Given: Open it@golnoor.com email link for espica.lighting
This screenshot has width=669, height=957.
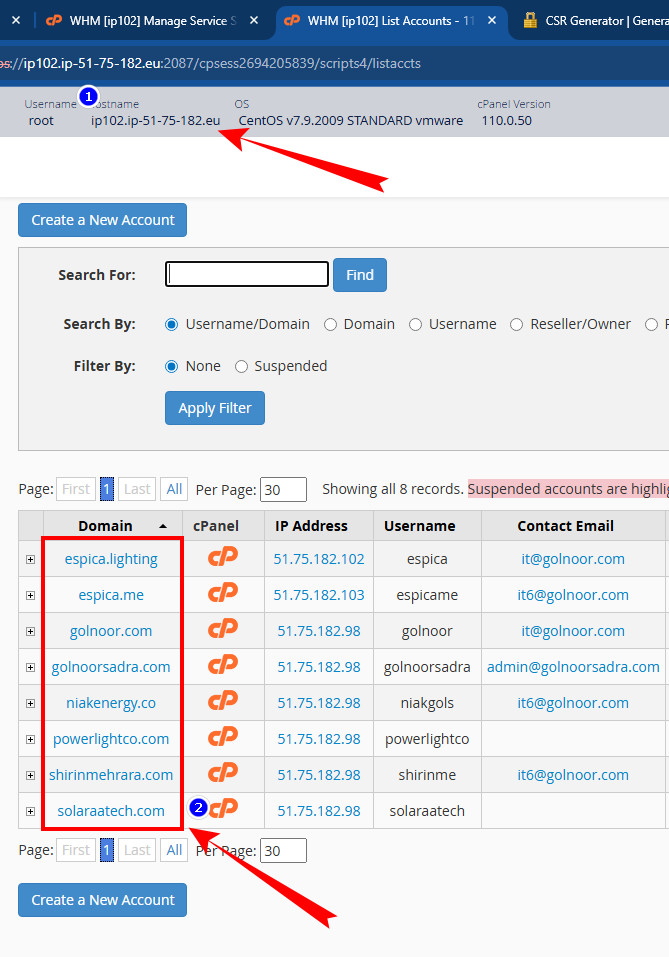Looking at the screenshot, I should tap(572, 559).
